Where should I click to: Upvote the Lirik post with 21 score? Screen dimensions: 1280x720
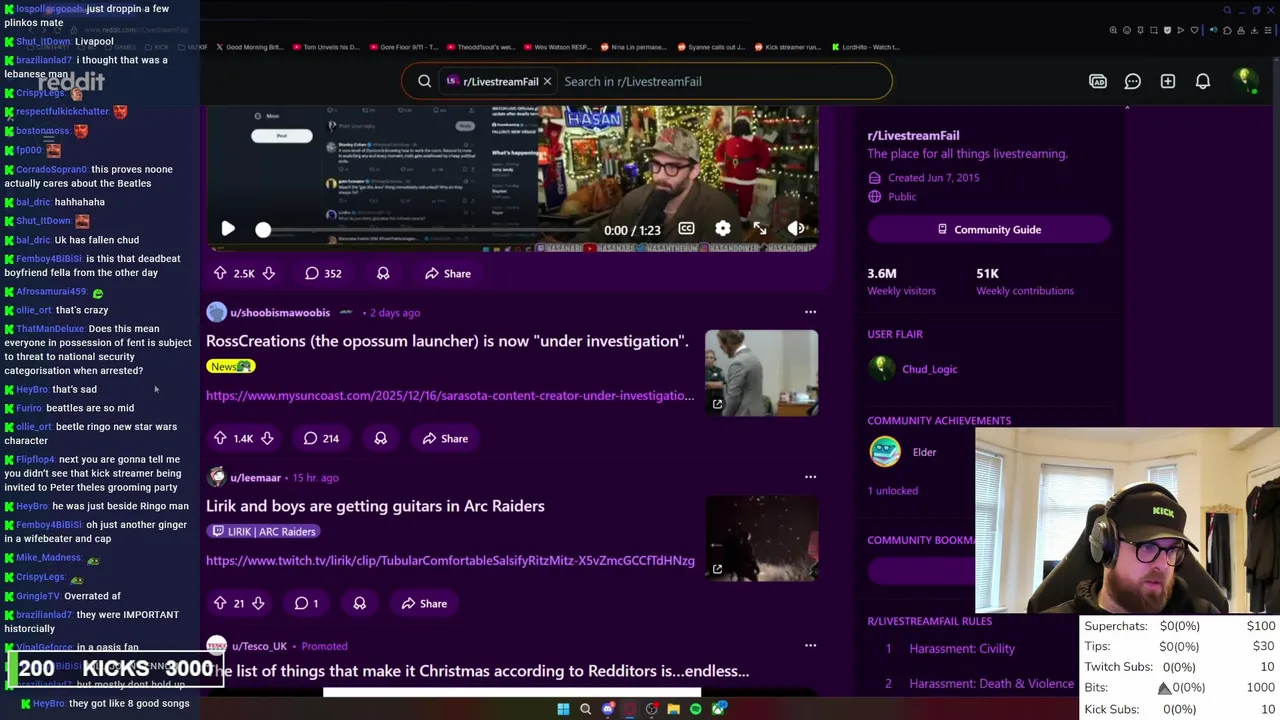coord(220,603)
